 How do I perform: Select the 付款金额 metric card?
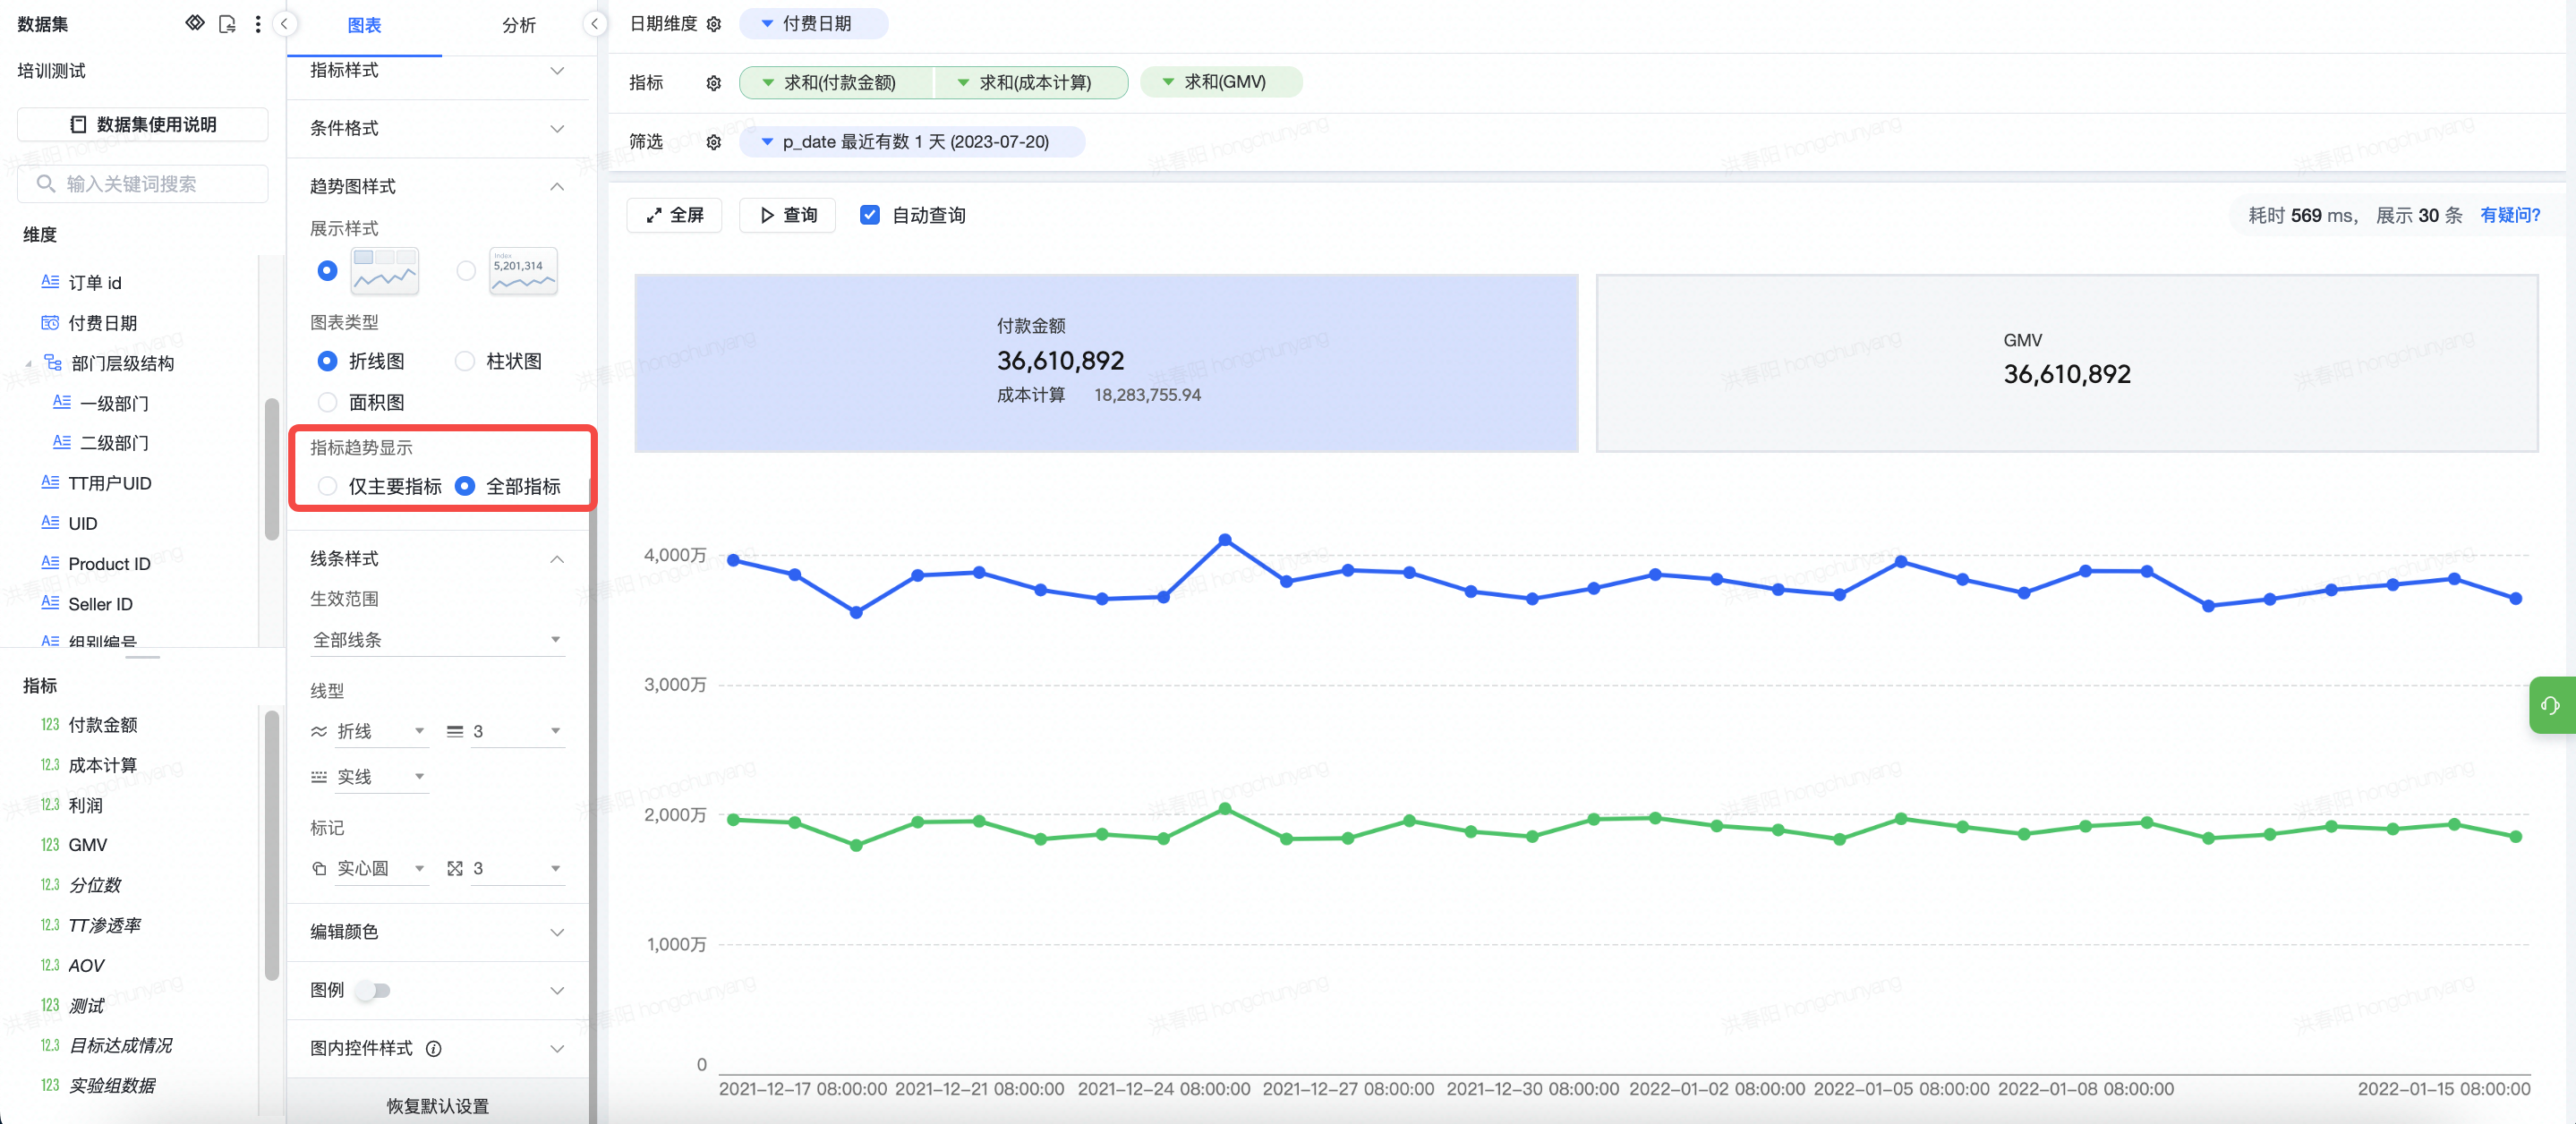(1106, 363)
